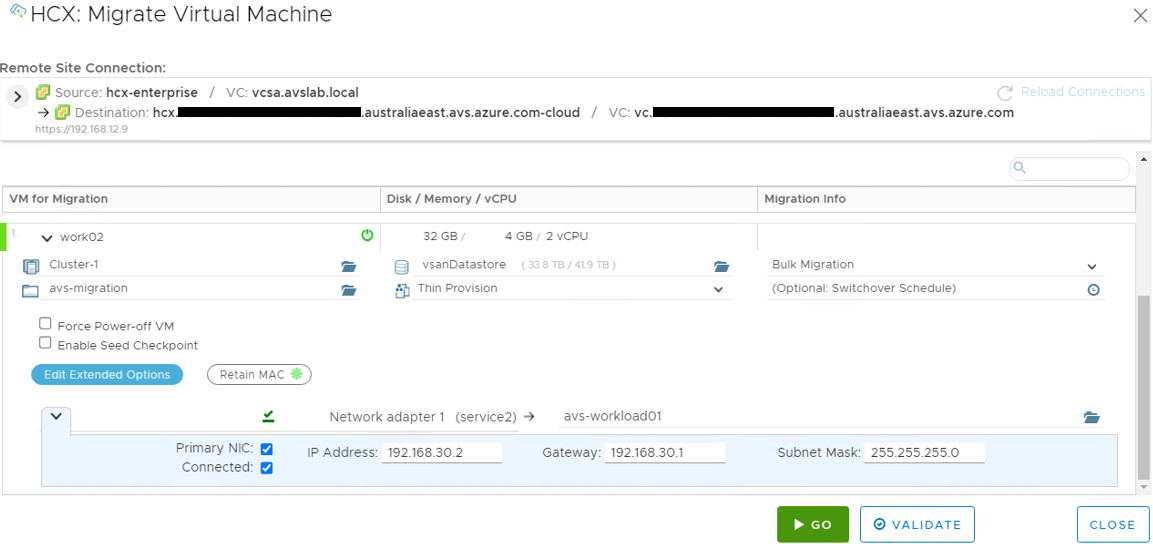
Task: Click the 2 vCPU value
Action: [567, 237]
